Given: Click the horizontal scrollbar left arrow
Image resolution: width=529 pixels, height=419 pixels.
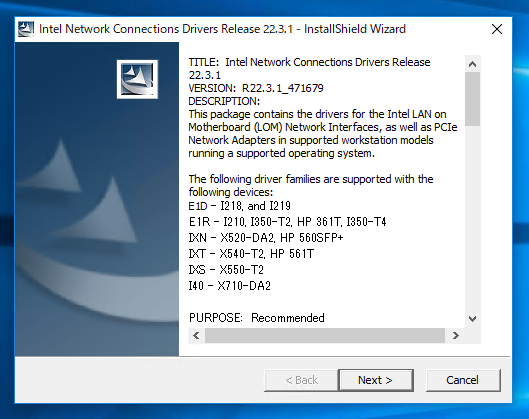Looking at the screenshot, I should (196, 336).
